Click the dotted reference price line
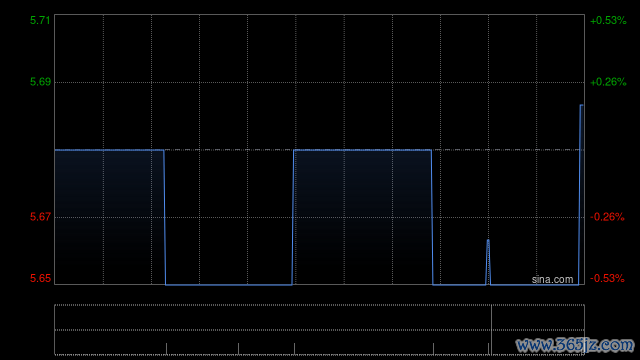Screen dimensions: 640x360 tap(319, 150)
